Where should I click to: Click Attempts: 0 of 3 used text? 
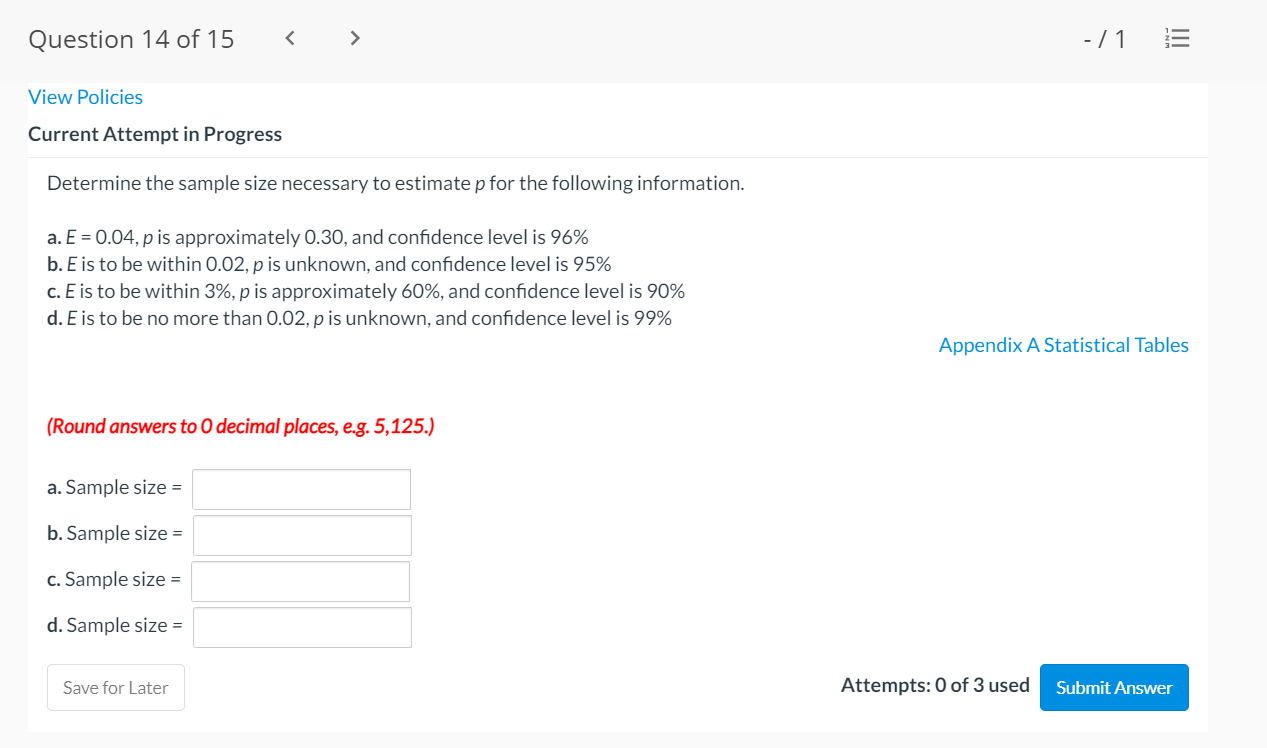(935, 685)
